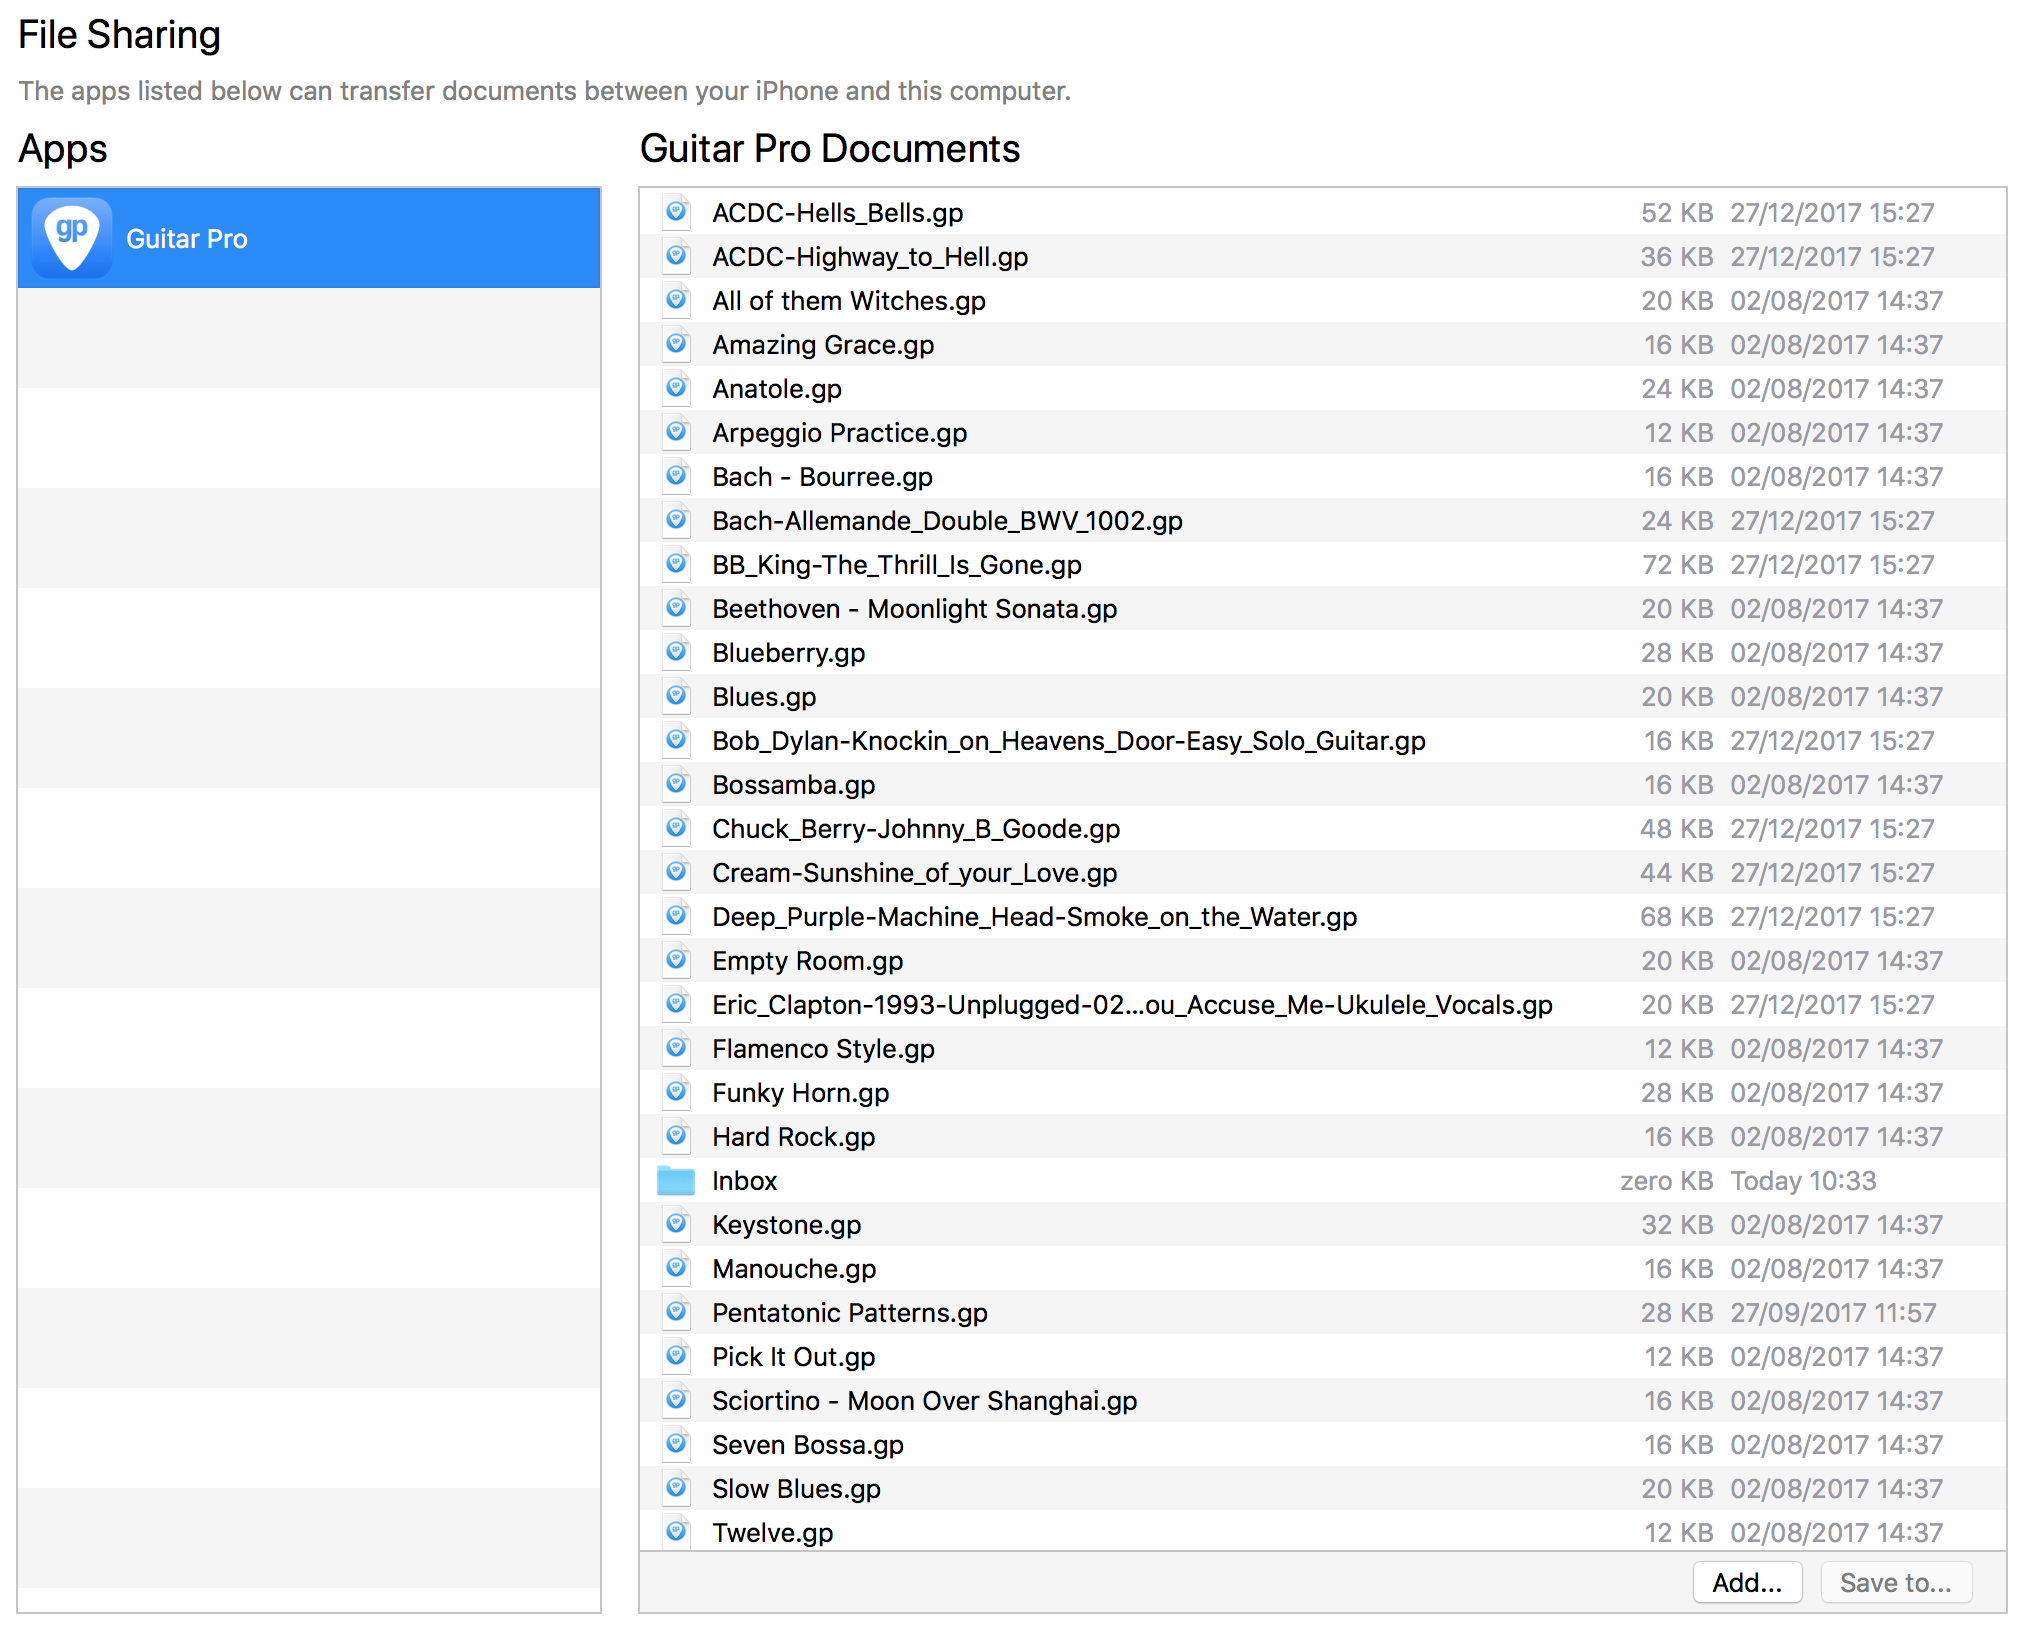Image resolution: width=2024 pixels, height=1636 pixels.
Task: Click the 48 KB size of Chuck_Berry file
Action: coord(1677,829)
